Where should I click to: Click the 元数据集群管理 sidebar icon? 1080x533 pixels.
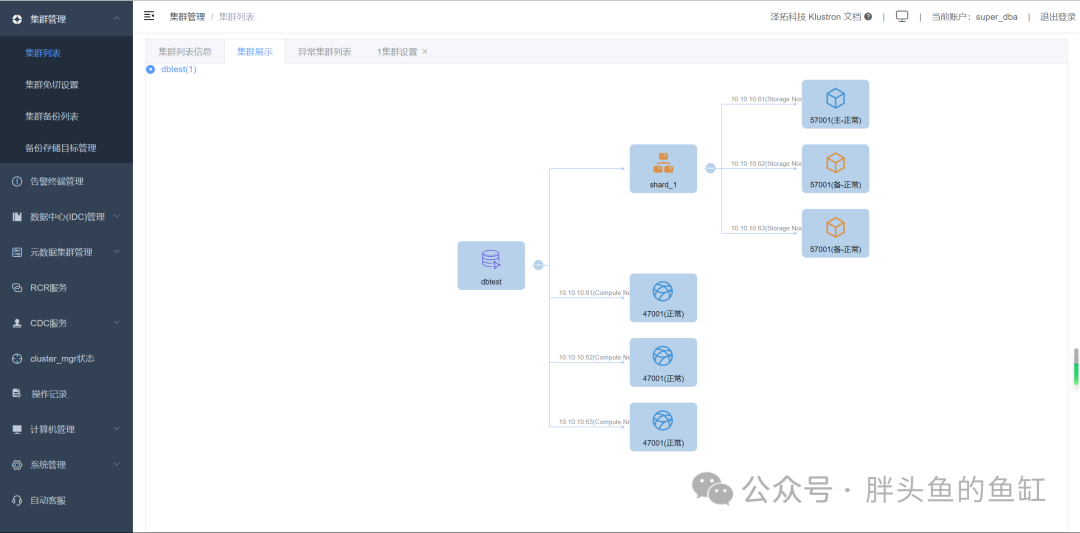17,252
